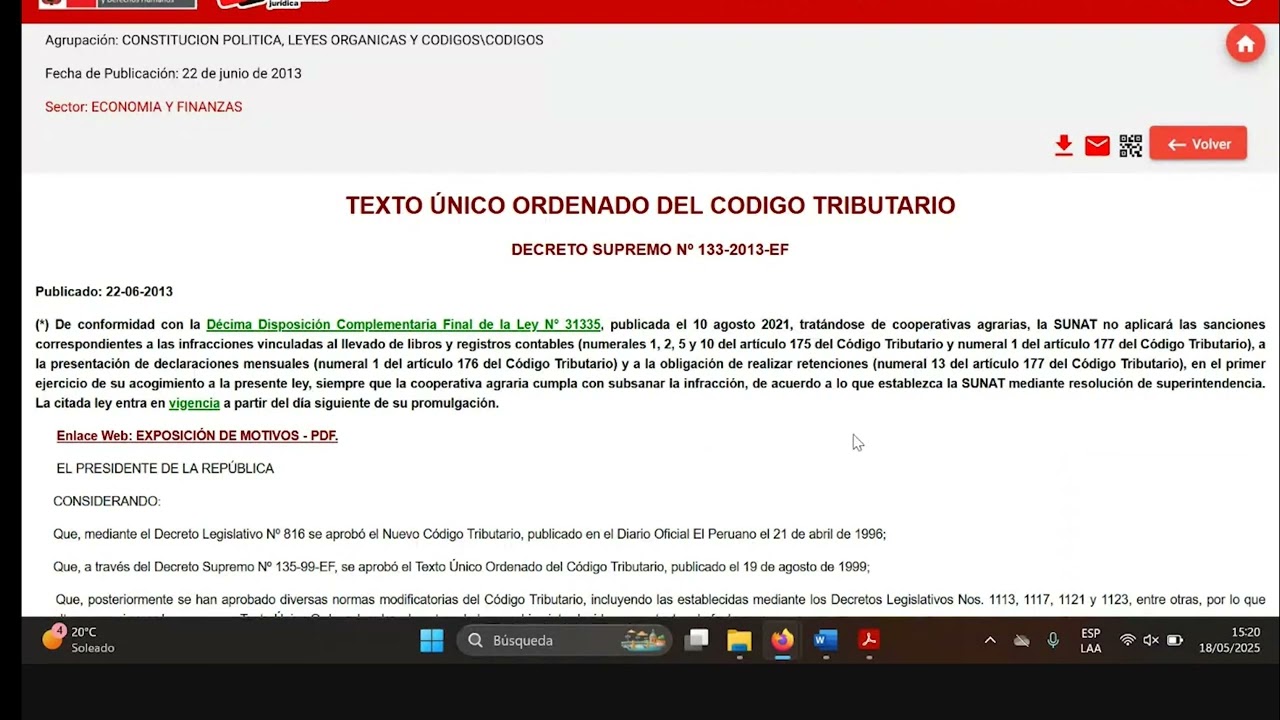Open Microsoft Word from the taskbar

pyautogui.click(x=826, y=640)
